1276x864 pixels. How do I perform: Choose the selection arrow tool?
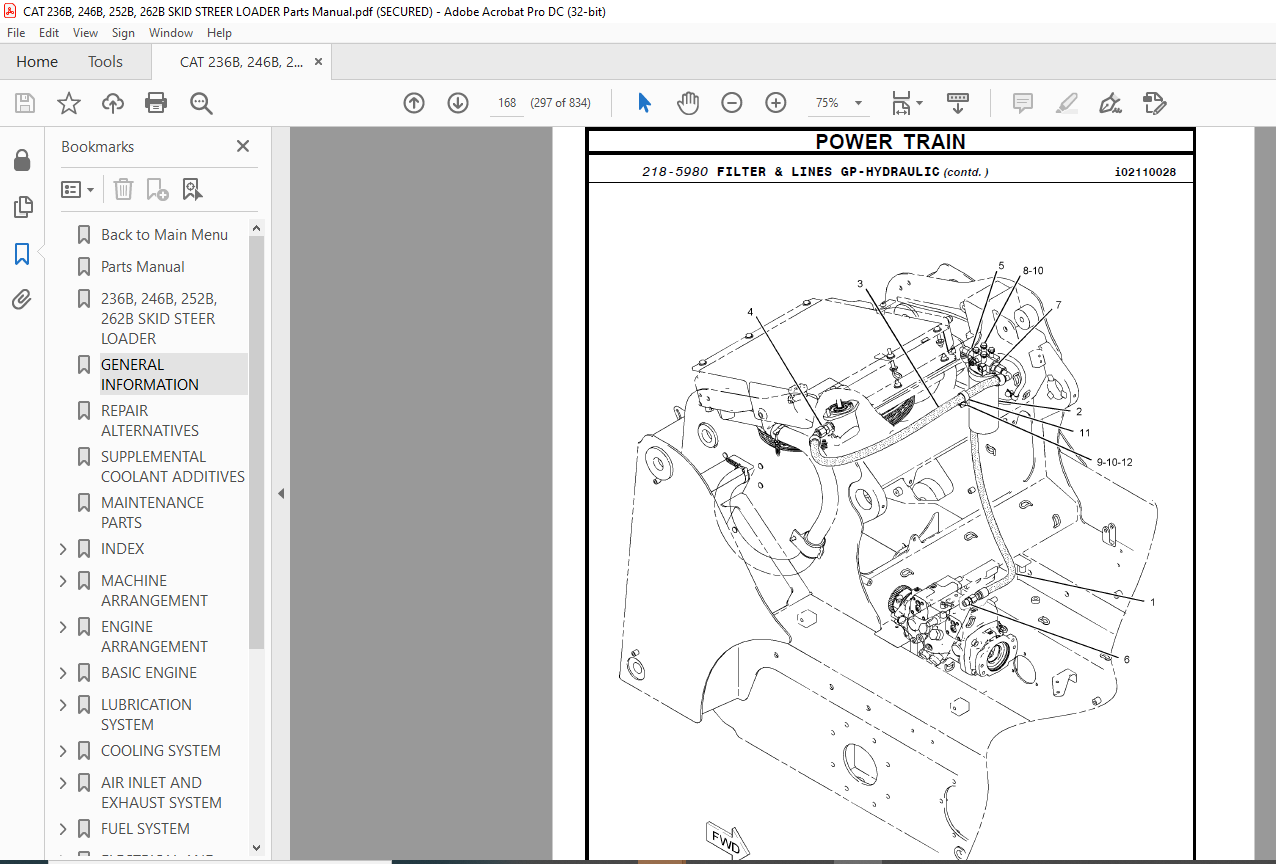point(644,103)
